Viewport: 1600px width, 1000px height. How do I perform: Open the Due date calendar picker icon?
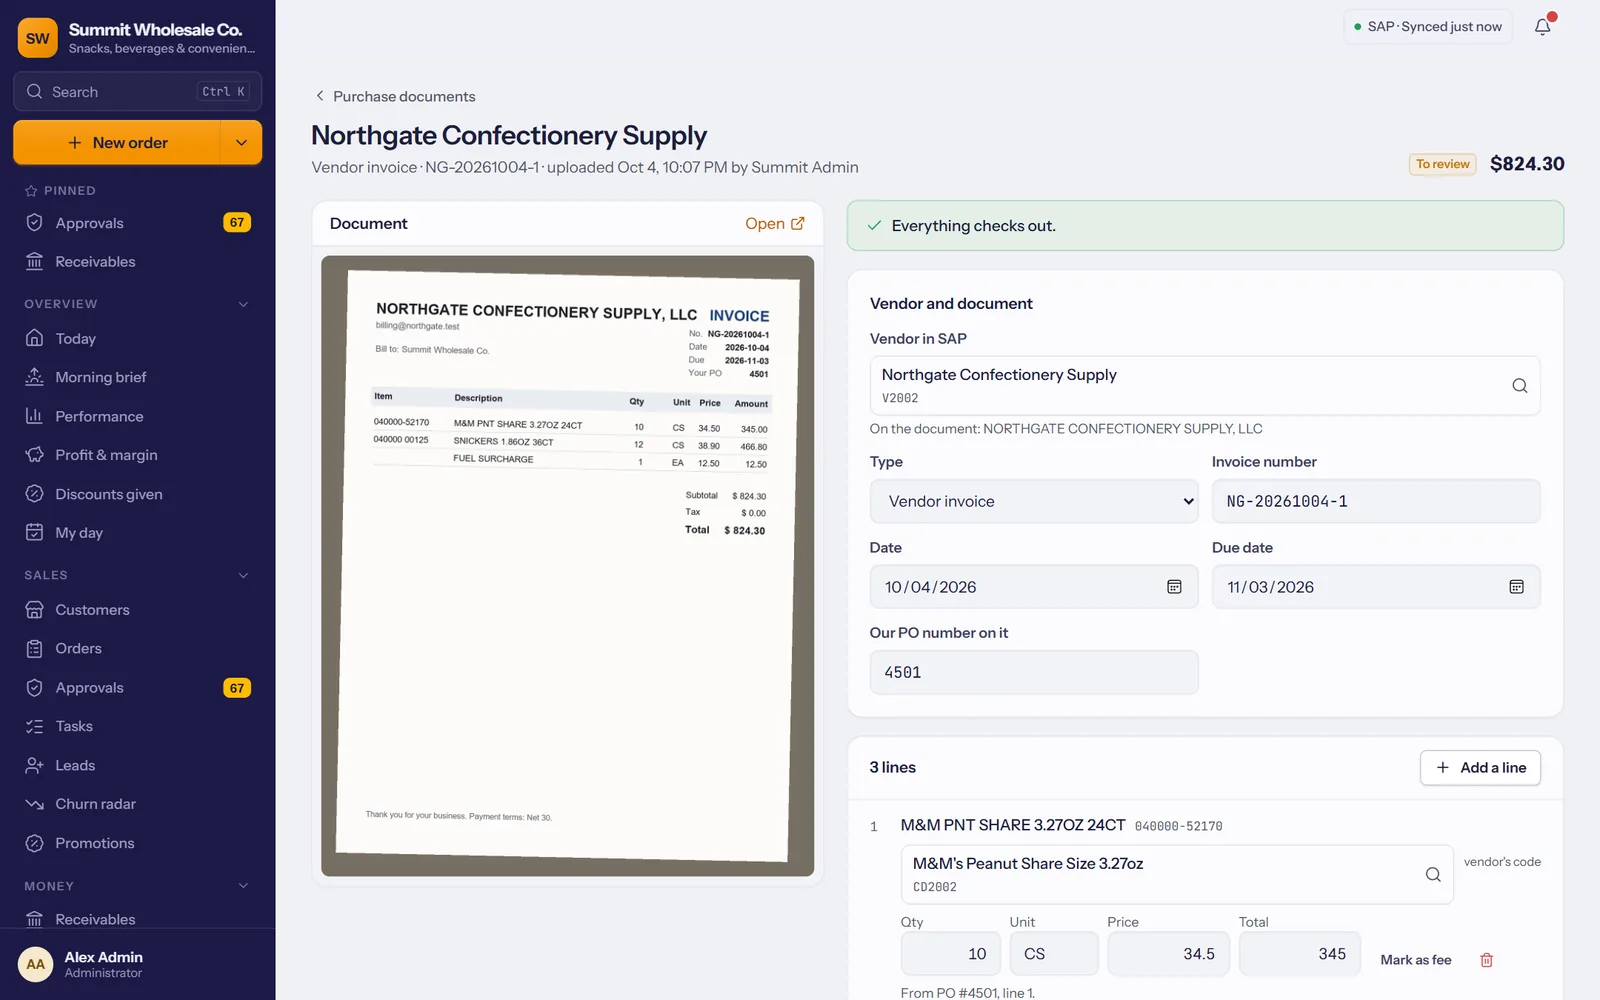click(1516, 587)
